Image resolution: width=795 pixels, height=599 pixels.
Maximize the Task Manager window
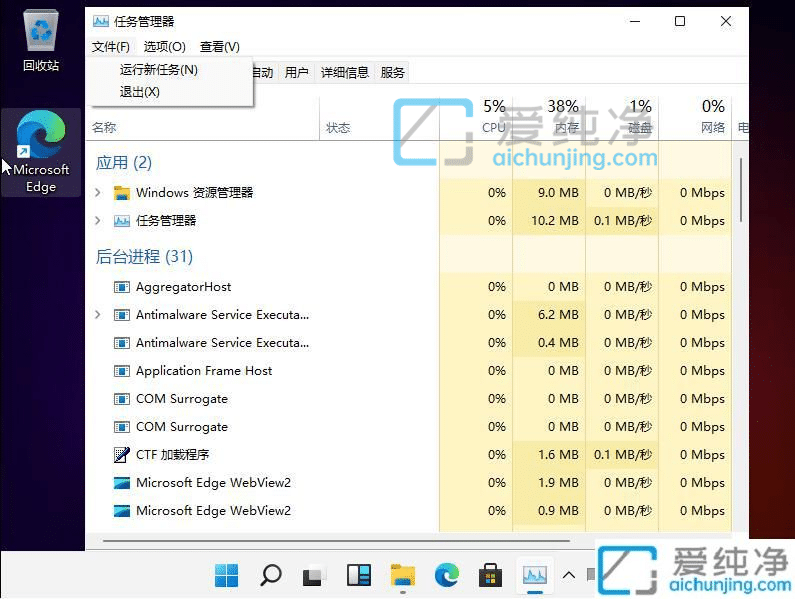pyautogui.click(x=680, y=21)
